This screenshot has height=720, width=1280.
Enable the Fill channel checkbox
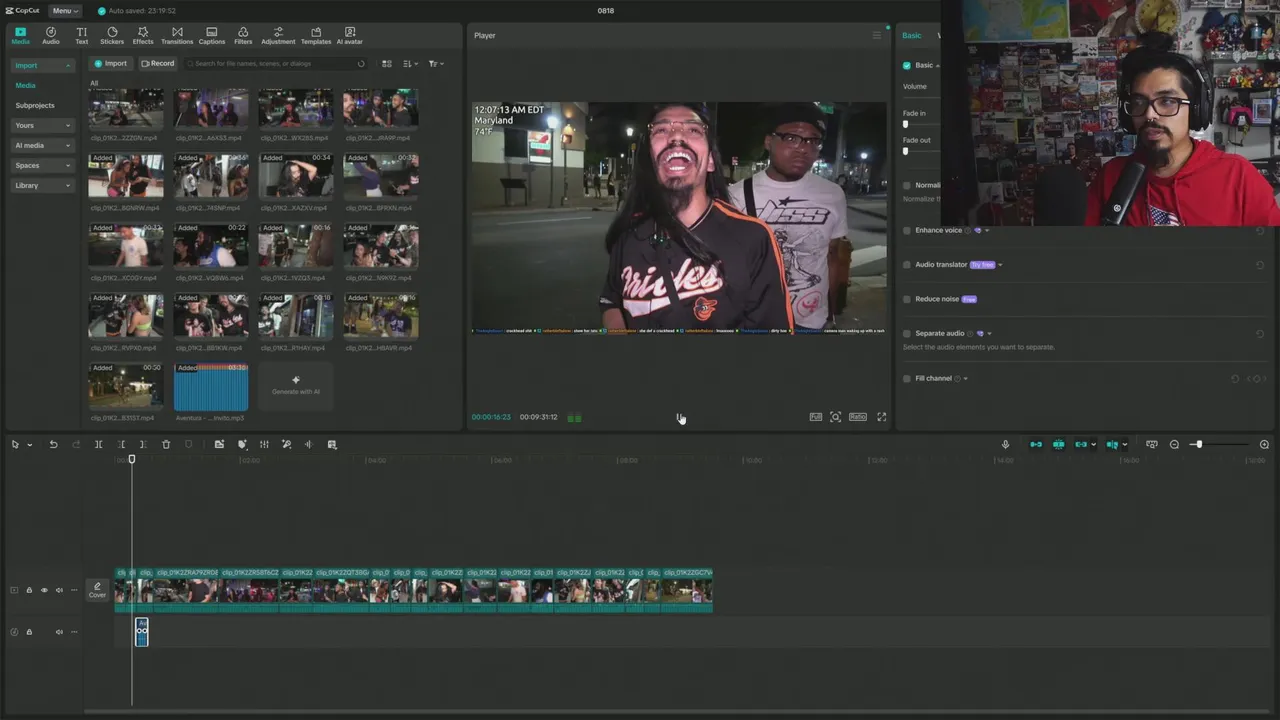[907, 378]
